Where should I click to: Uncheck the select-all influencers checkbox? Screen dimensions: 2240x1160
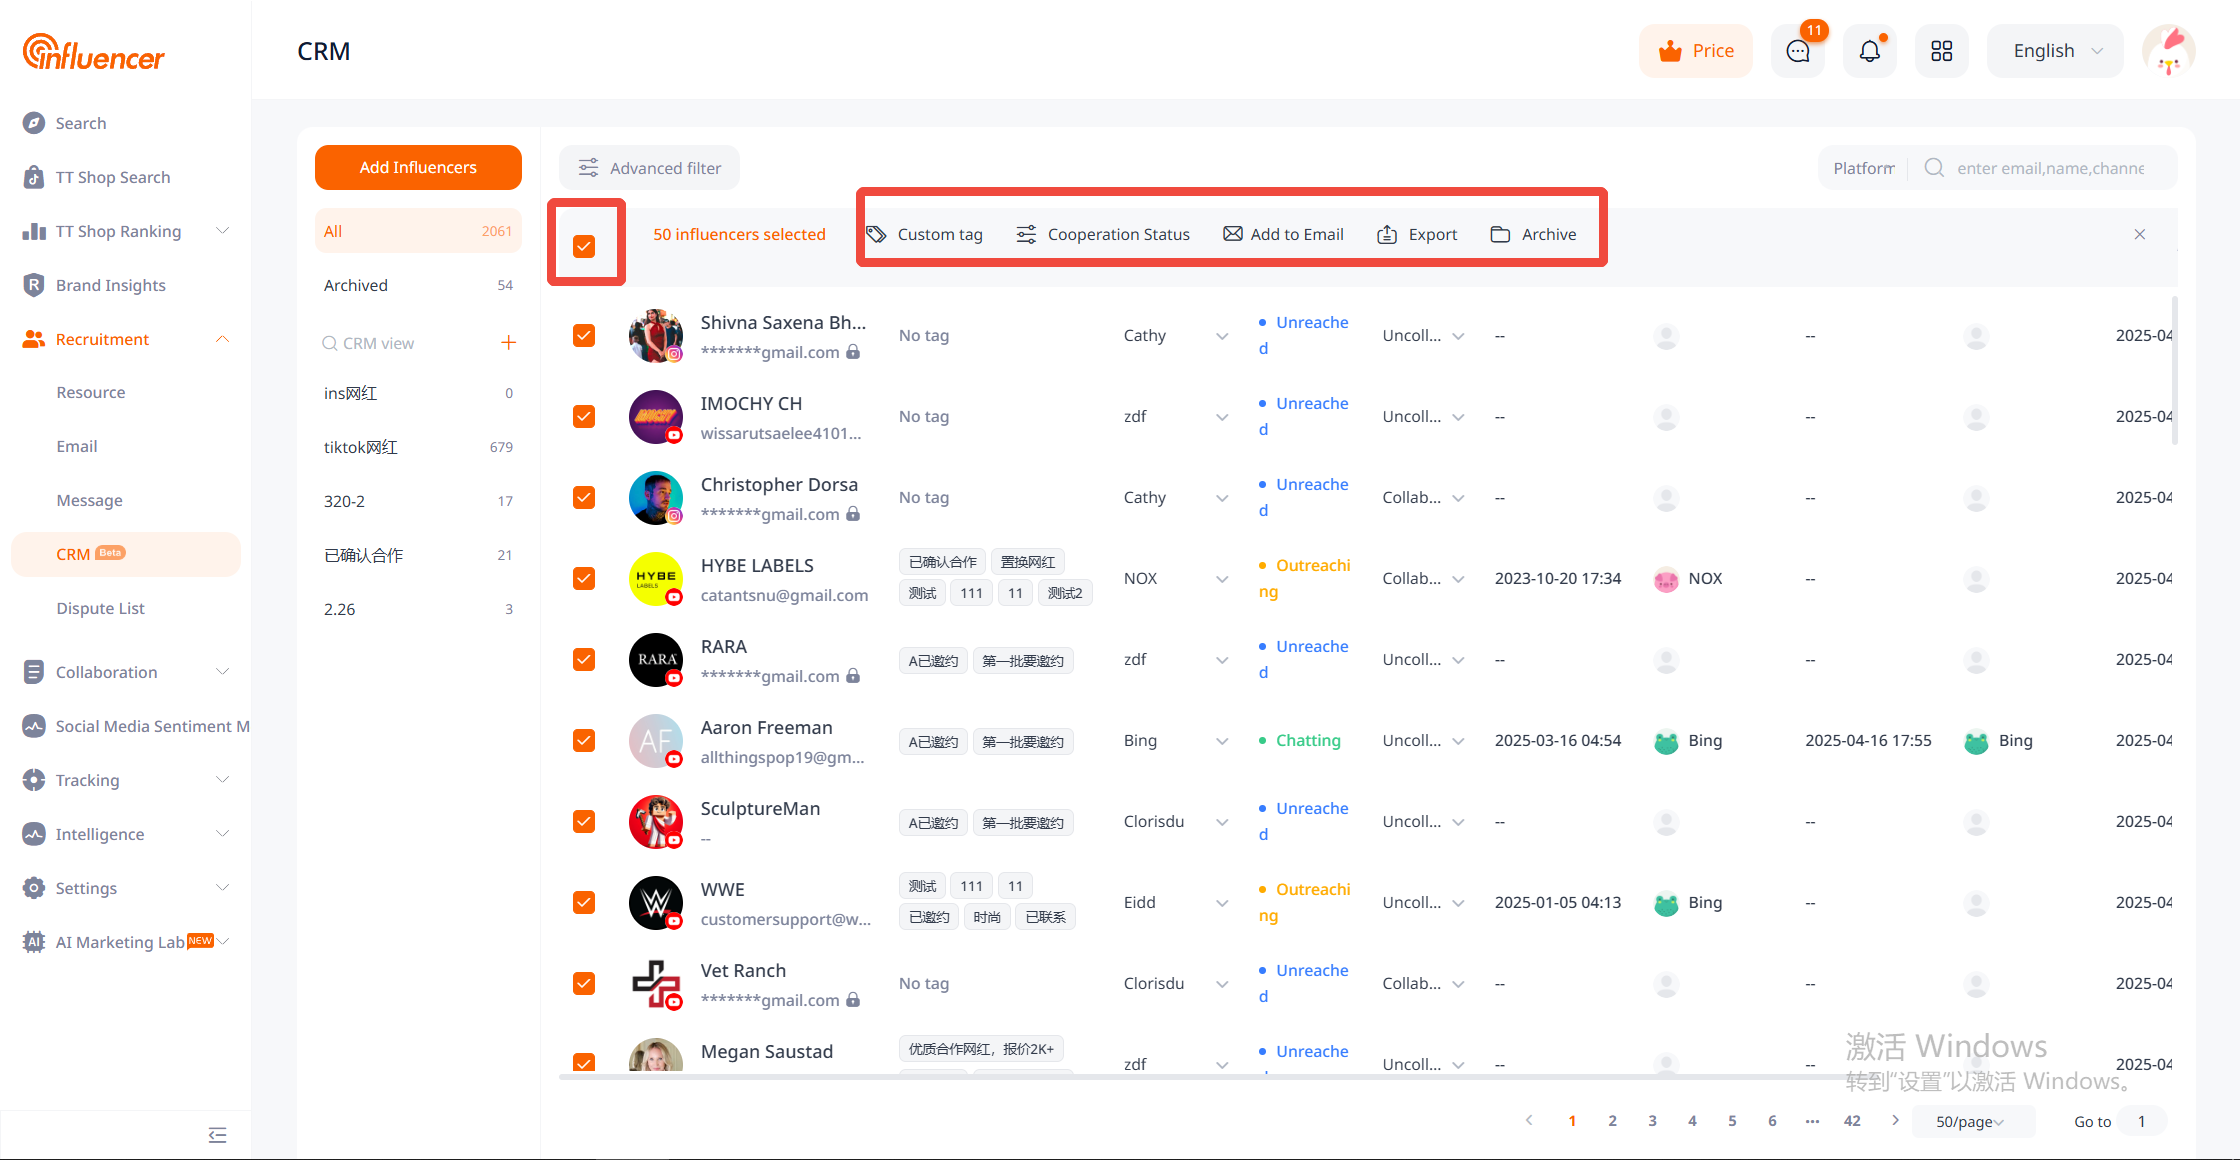[584, 246]
